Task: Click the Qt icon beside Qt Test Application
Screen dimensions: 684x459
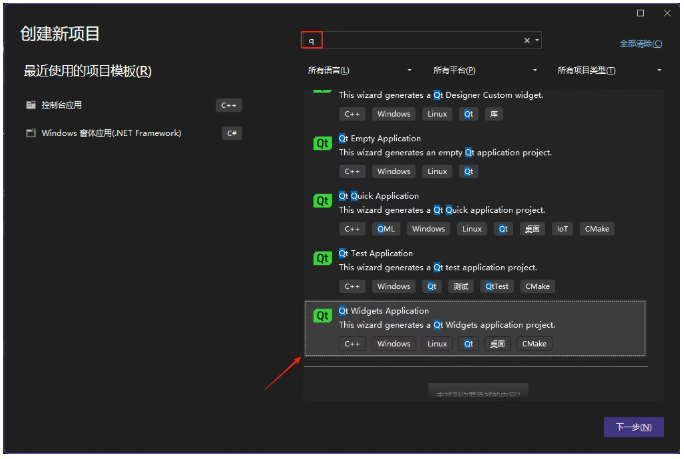Action: [322, 258]
